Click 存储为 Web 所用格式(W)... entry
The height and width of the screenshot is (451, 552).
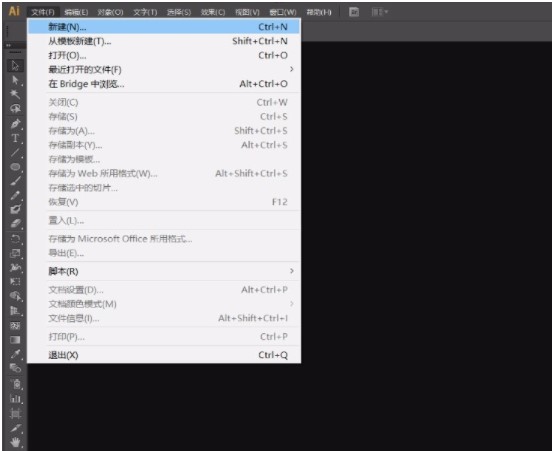[x=164, y=173]
